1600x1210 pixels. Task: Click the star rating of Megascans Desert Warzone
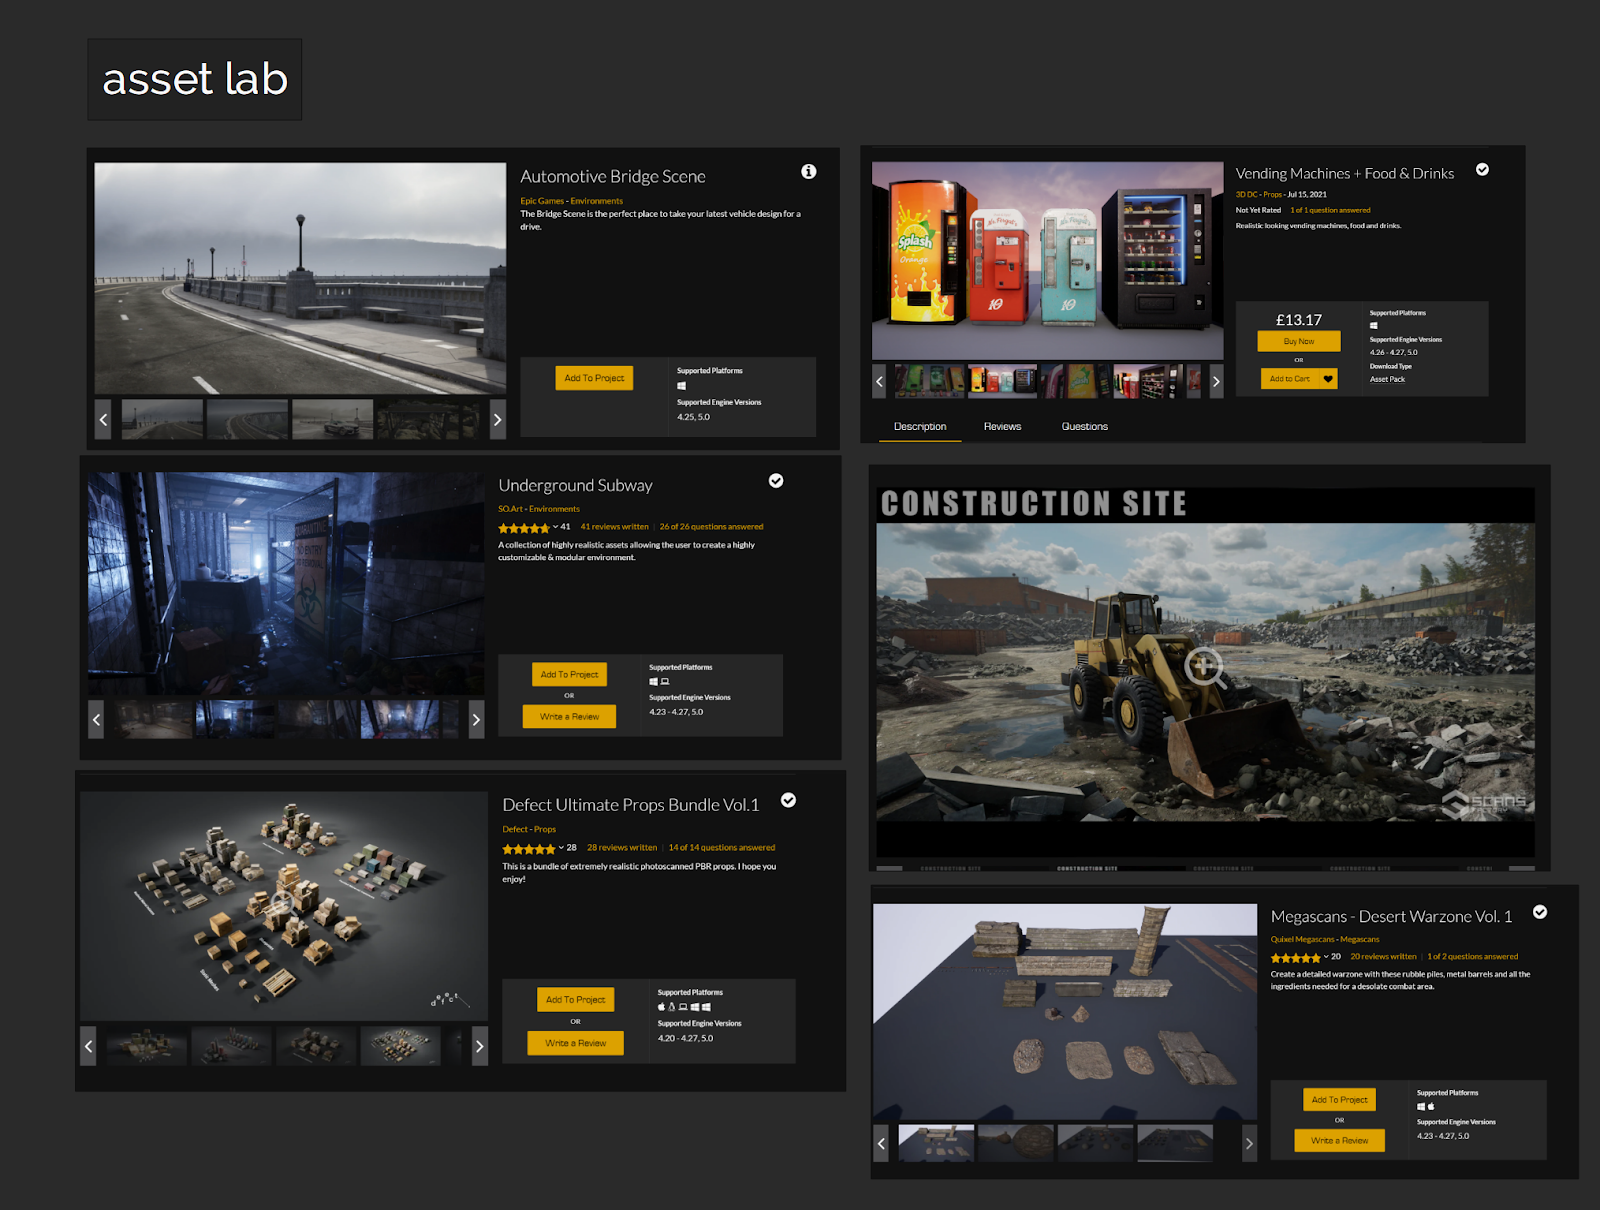[x=1295, y=958]
